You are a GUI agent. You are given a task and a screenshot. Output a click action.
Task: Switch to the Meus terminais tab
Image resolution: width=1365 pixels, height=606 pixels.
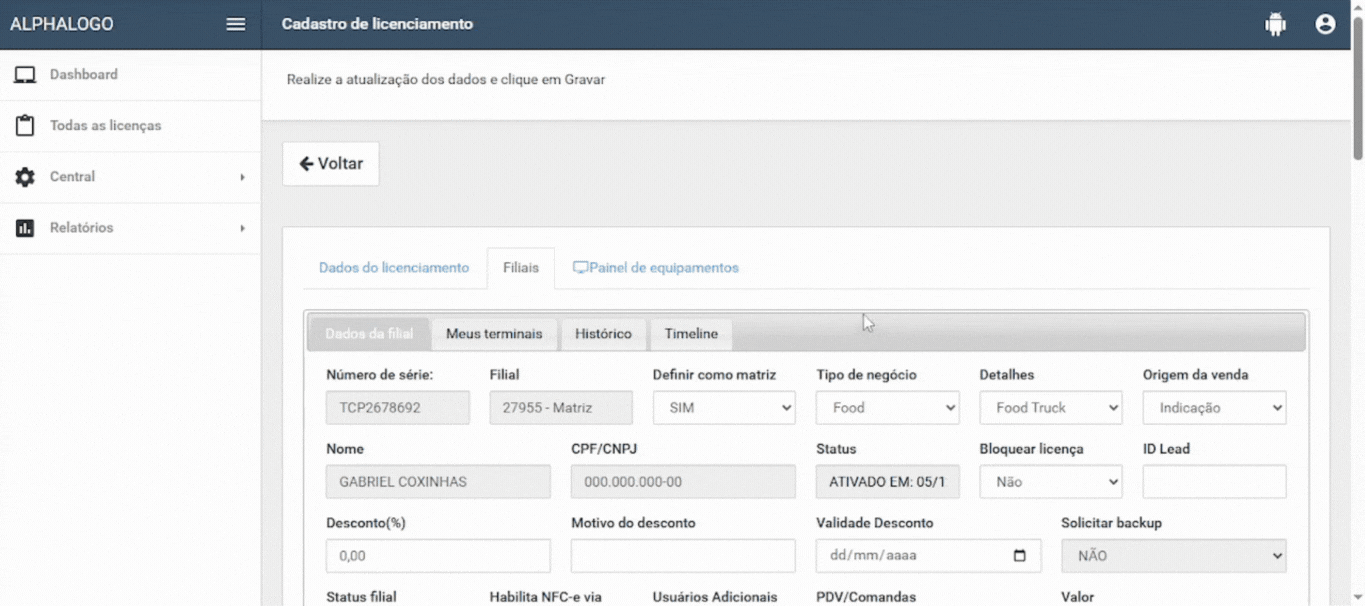click(x=494, y=334)
